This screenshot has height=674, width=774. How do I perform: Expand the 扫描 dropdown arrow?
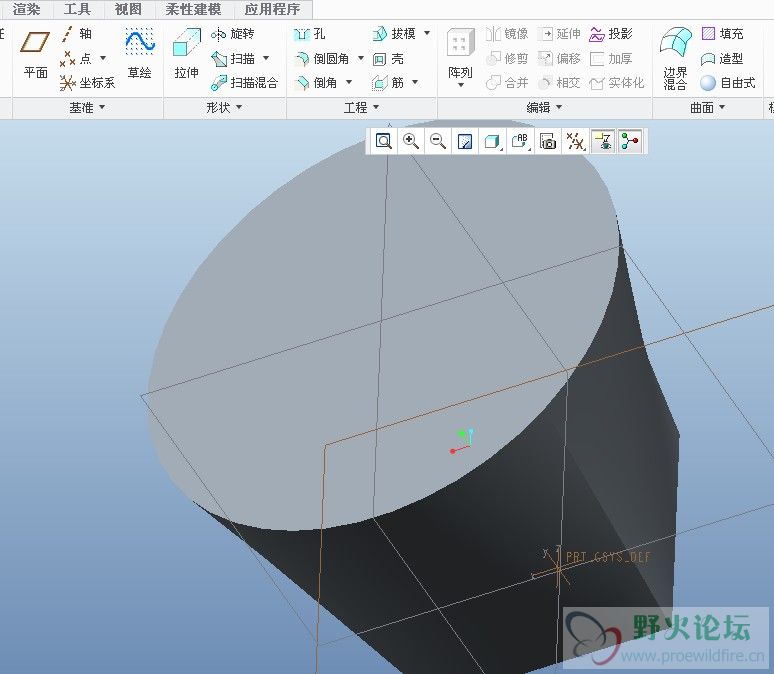[266, 58]
